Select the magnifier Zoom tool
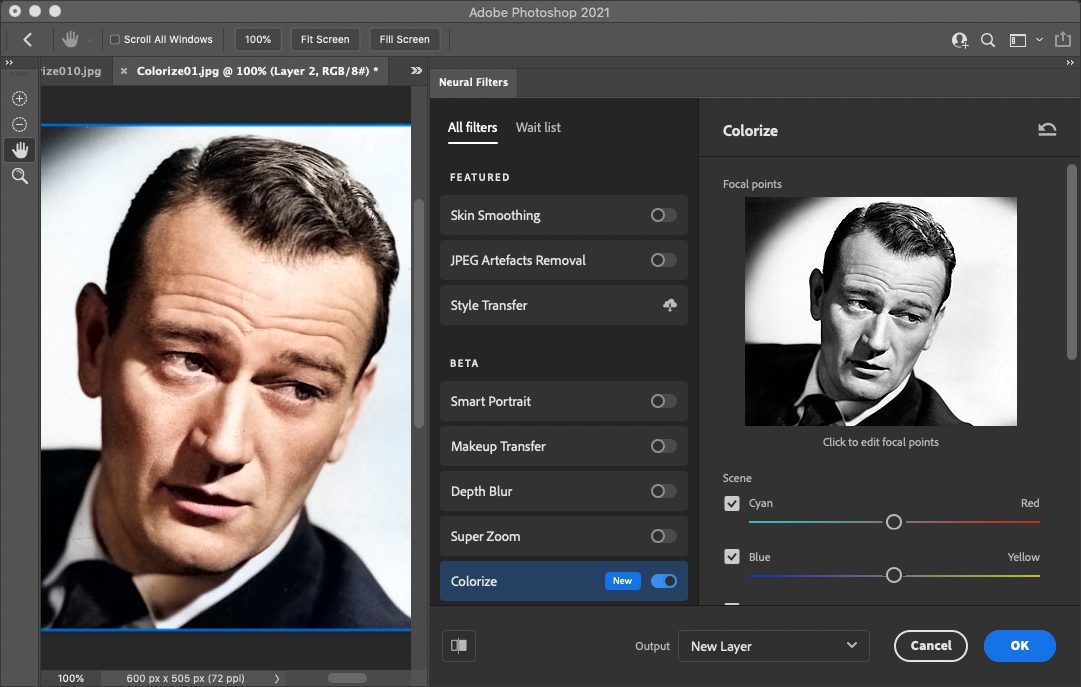Image resolution: width=1081 pixels, height=687 pixels. pyautogui.click(x=19, y=176)
